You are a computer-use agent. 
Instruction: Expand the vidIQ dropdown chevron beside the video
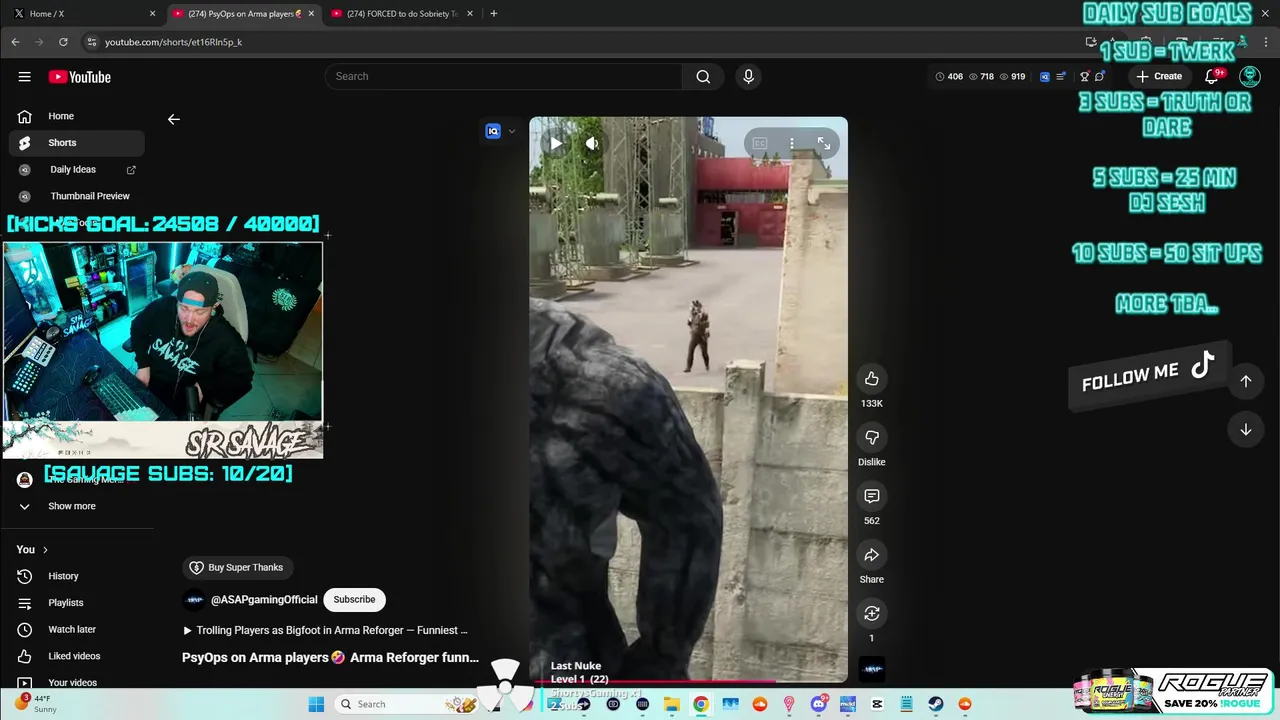point(512,131)
